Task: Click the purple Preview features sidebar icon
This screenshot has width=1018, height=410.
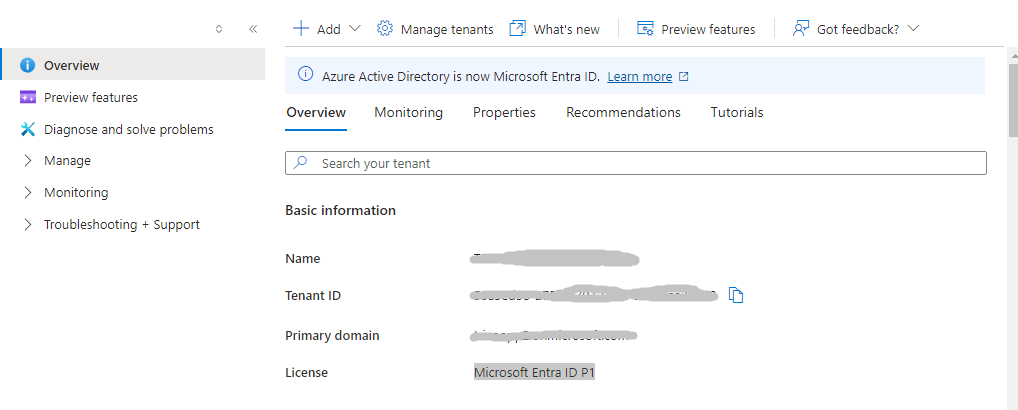Action: pyautogui.click(x=27, y=97)
